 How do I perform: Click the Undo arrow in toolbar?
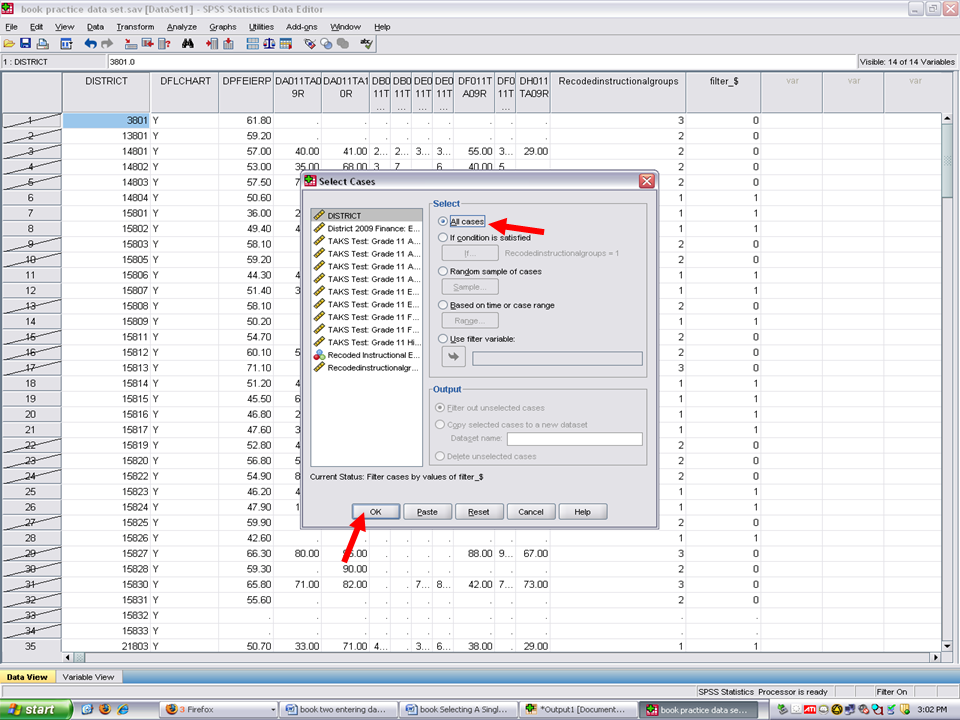tap(90, 44)
